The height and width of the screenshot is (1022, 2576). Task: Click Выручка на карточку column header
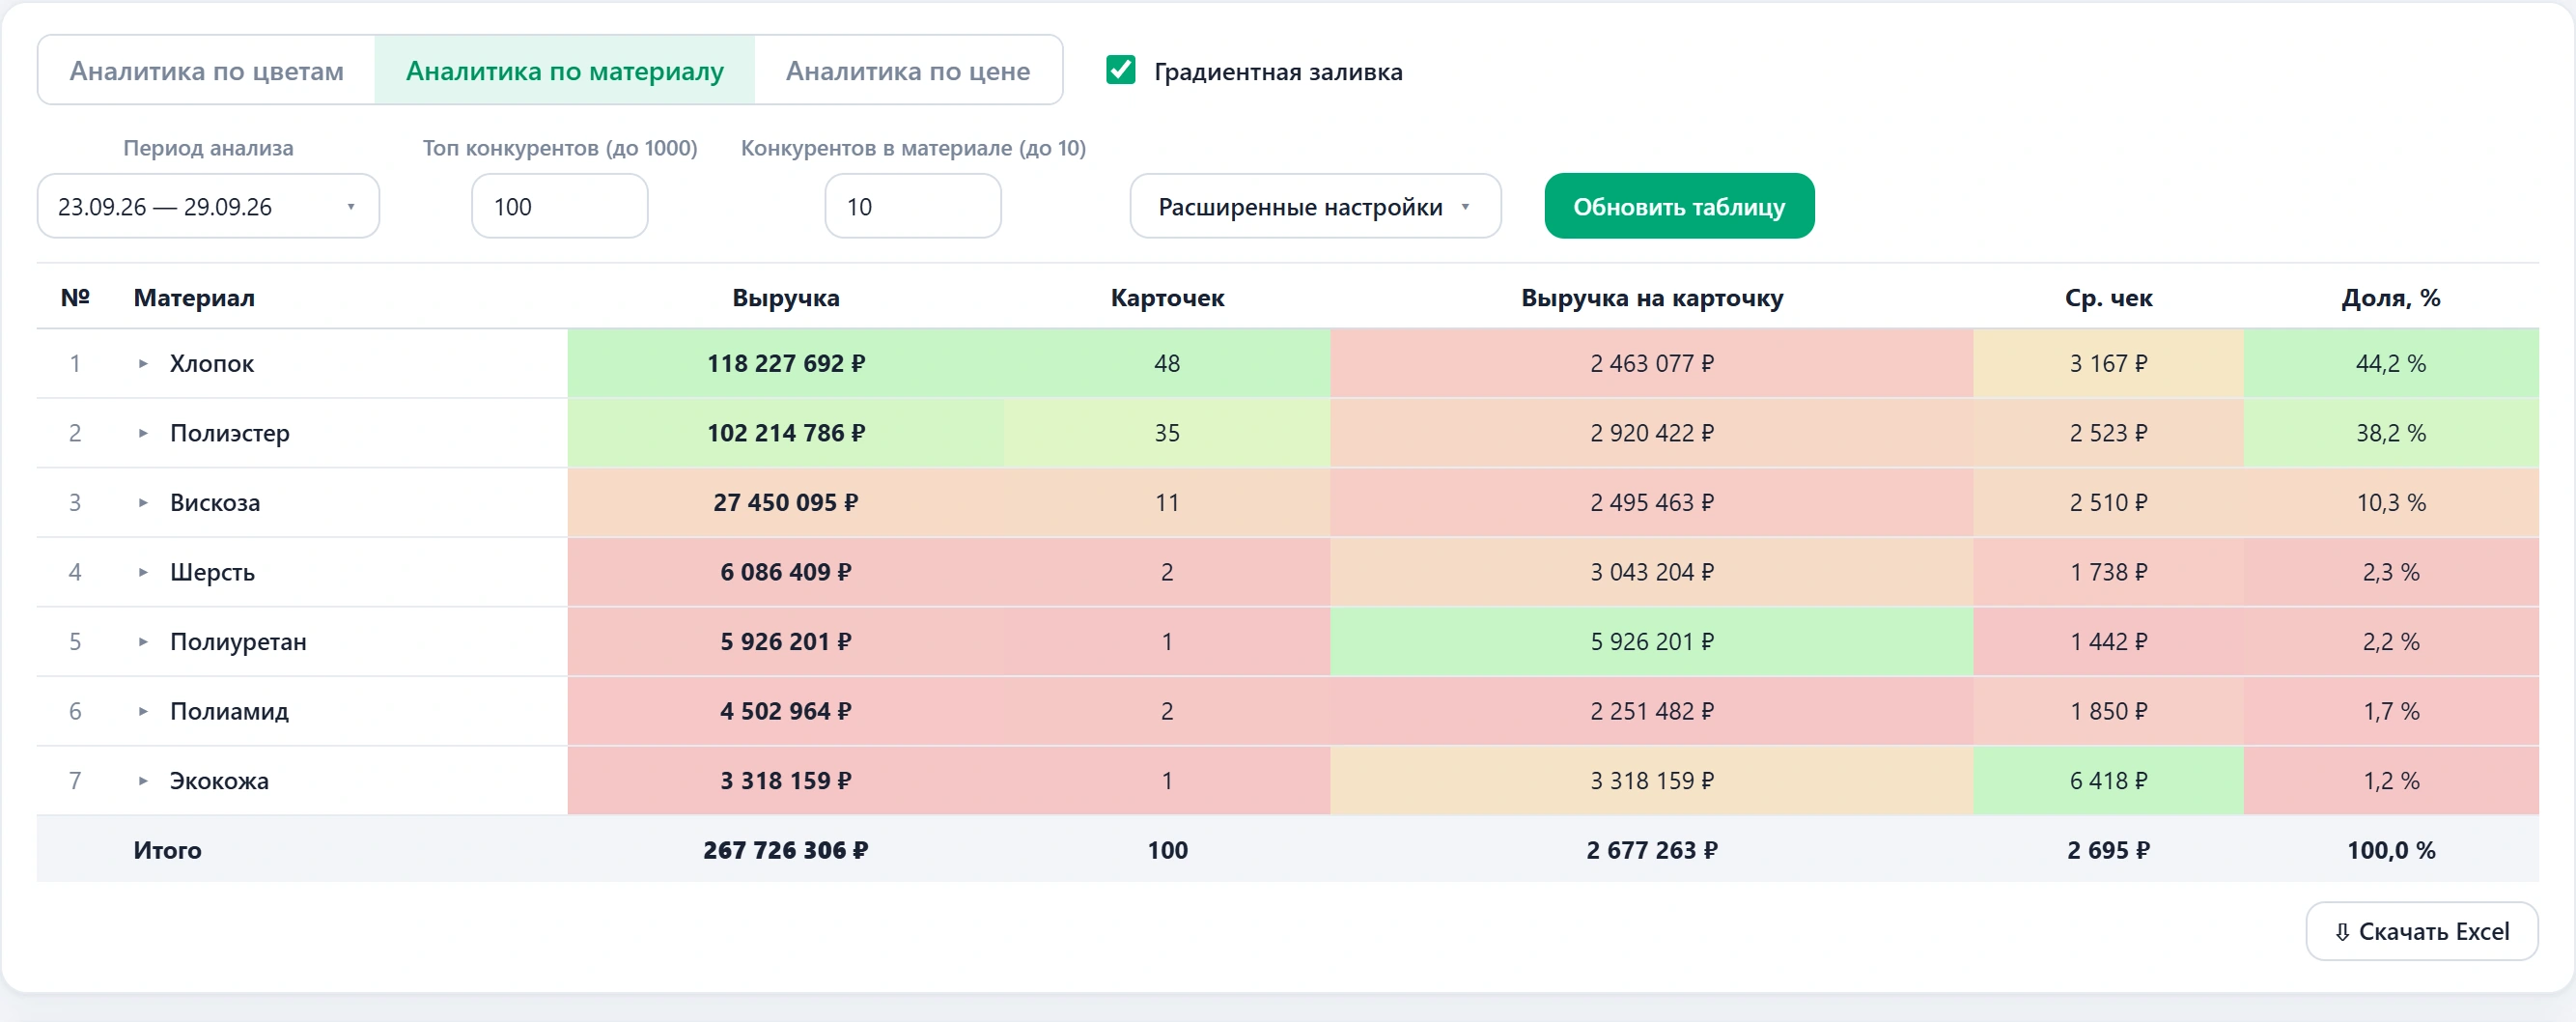click(1652, 298)
